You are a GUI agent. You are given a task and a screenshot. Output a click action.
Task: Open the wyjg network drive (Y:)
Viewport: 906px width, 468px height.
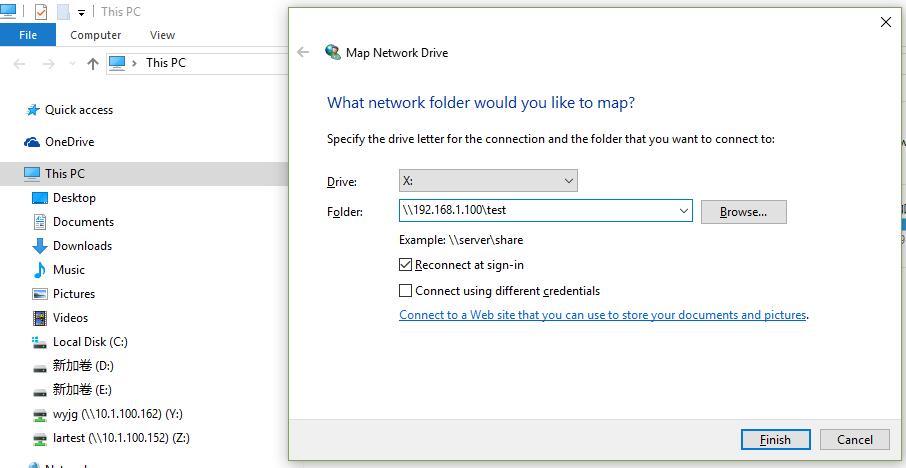pyautogui.click(x=40, y=414)
